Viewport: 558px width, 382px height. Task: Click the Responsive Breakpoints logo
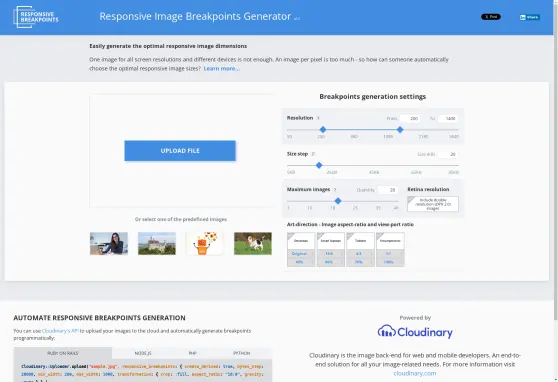click(x=36, y=17)
